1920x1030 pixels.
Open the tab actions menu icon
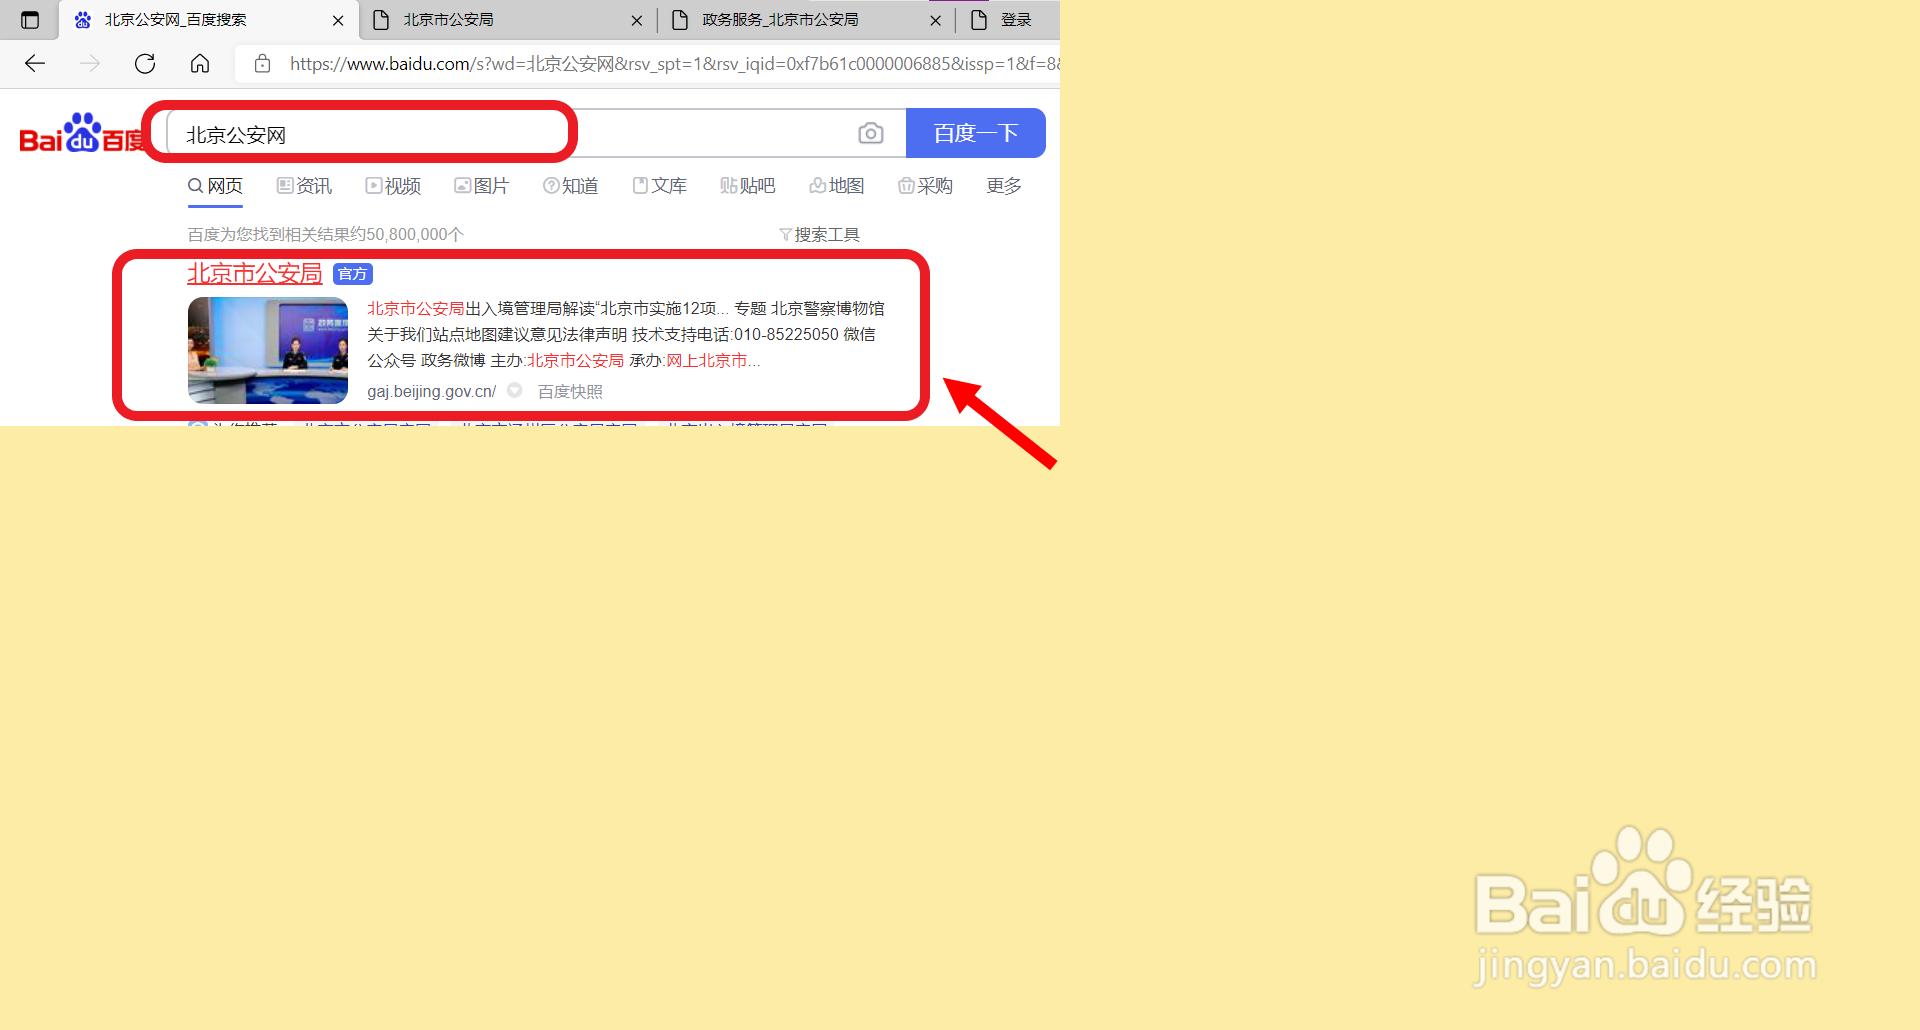(30, 20)
